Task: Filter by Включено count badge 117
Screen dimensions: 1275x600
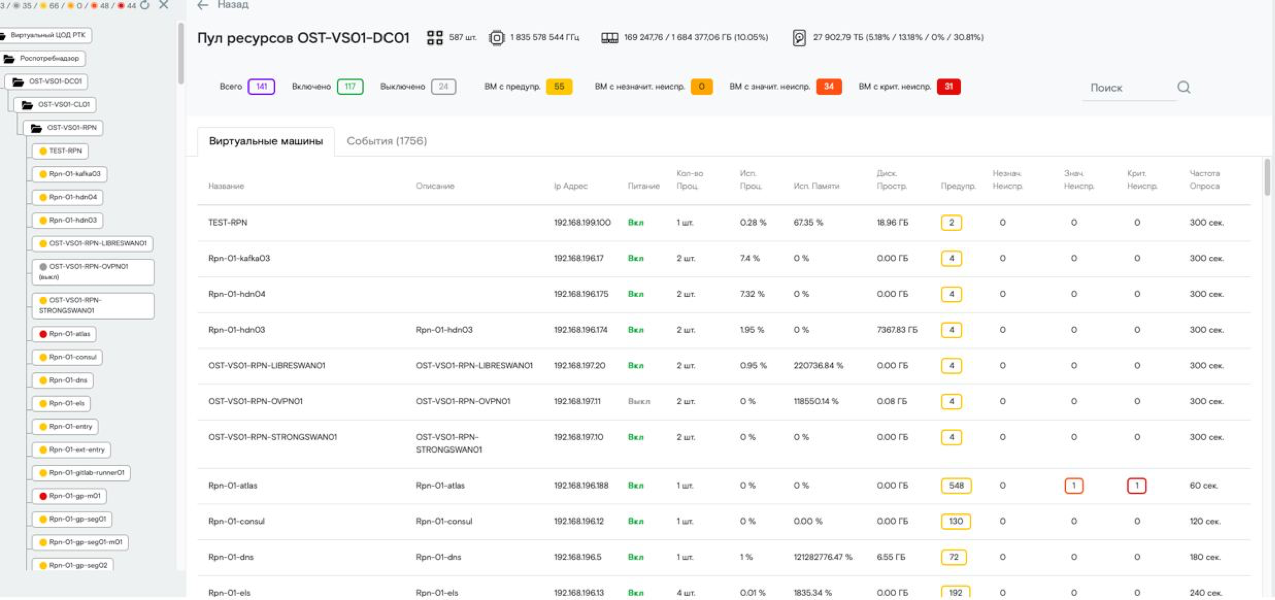Action: tap(350, 87)
